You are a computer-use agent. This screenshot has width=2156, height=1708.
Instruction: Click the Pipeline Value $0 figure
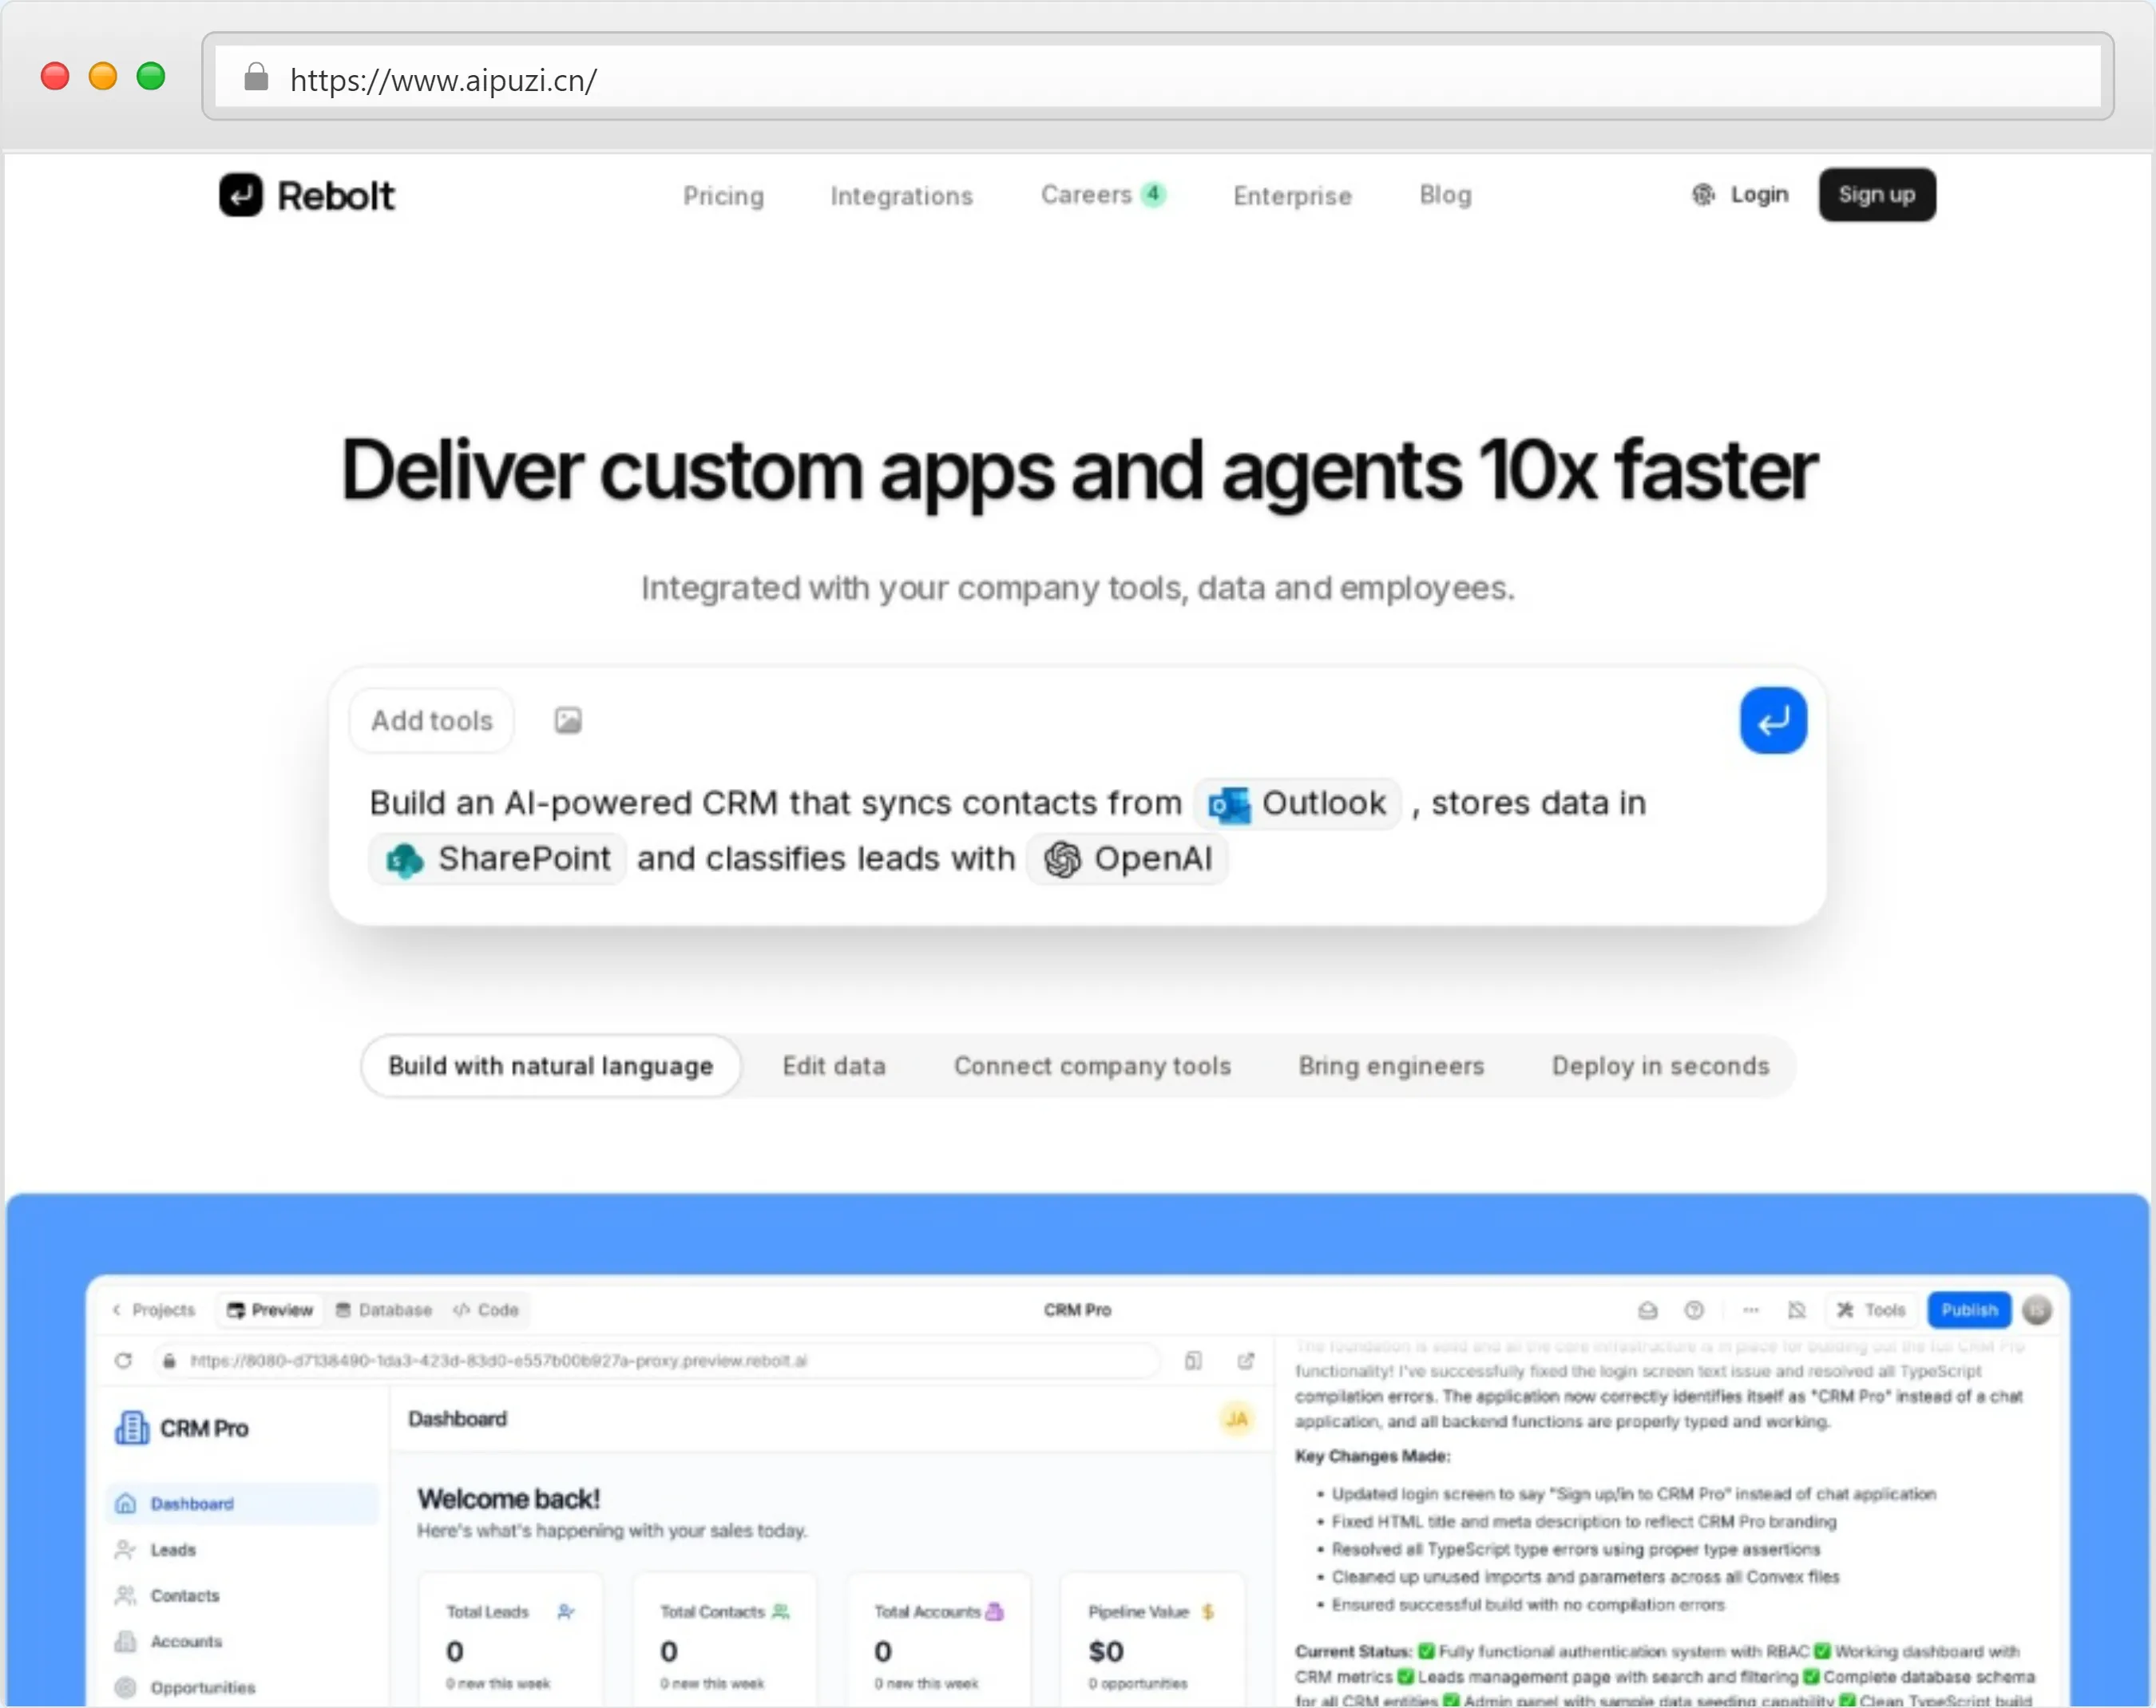(1106, 1651)
